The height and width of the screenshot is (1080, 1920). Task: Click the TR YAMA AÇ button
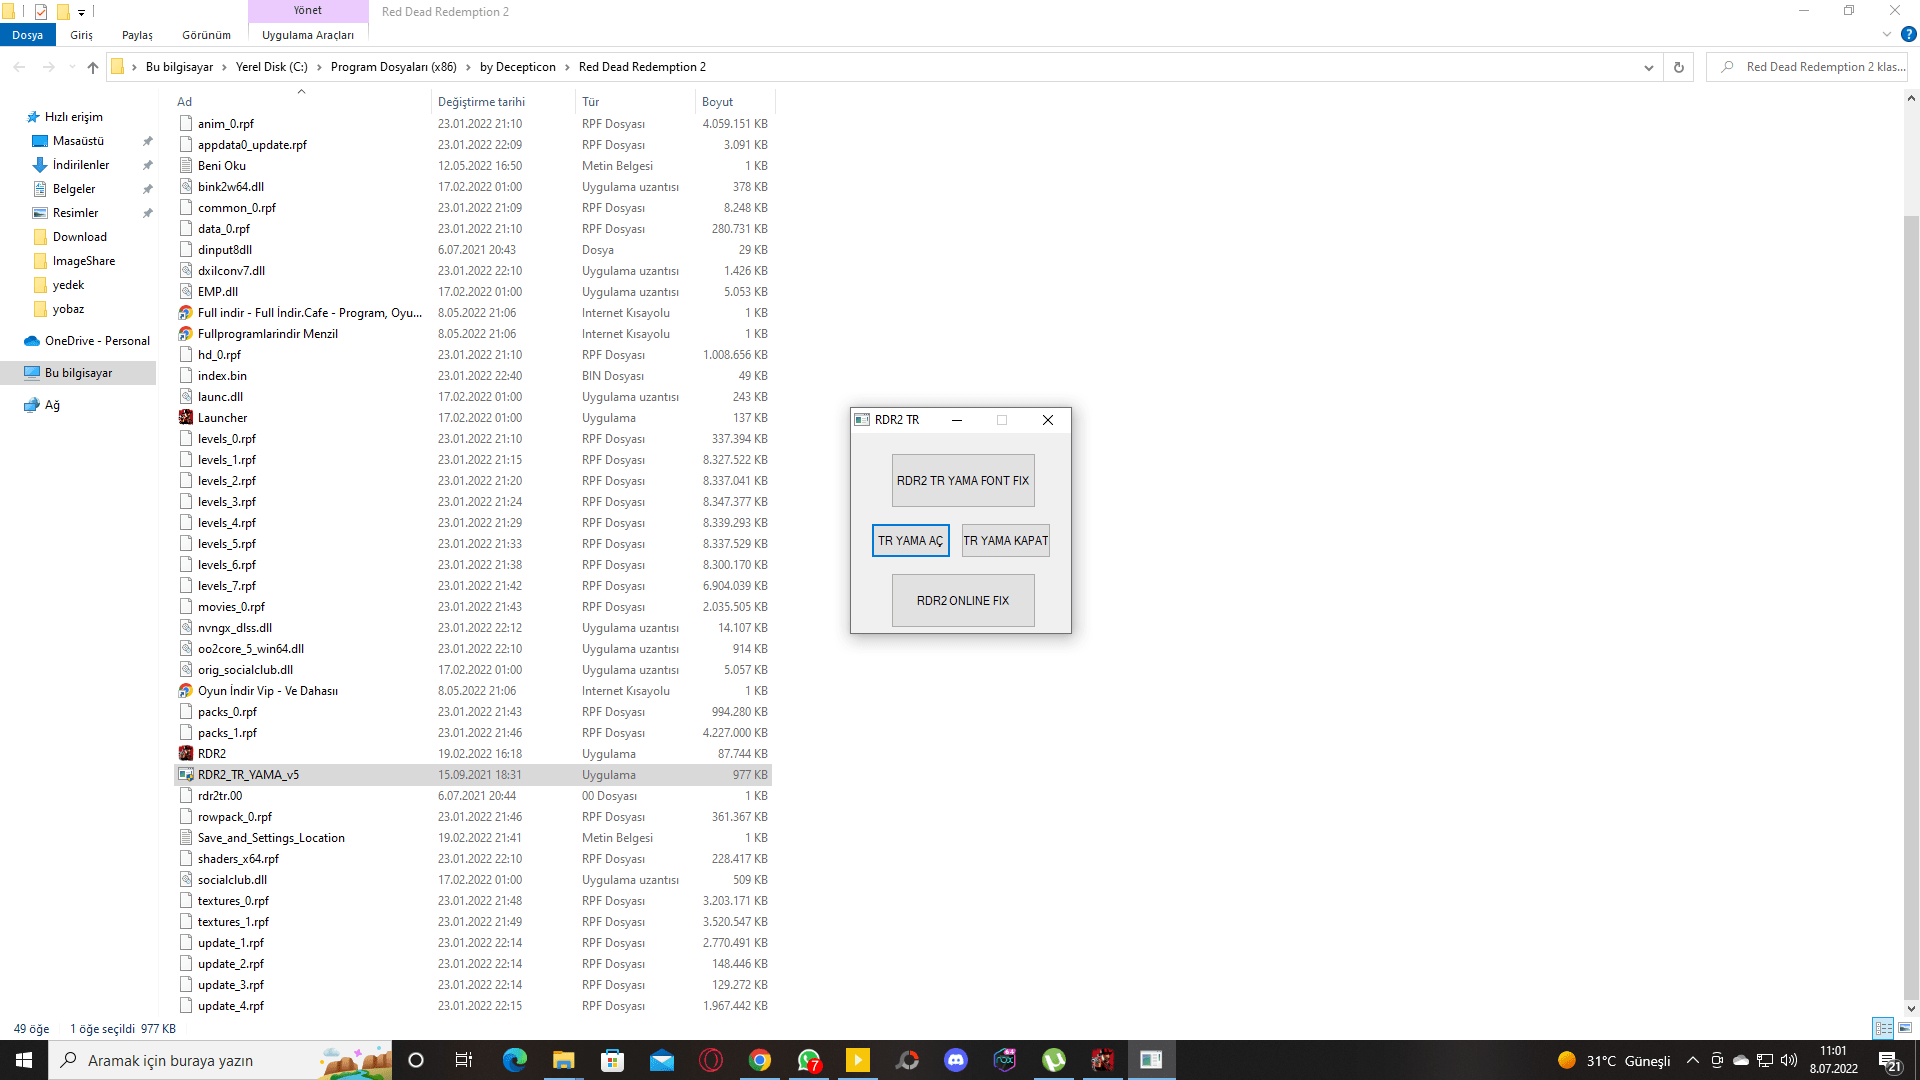click(910, 541)
